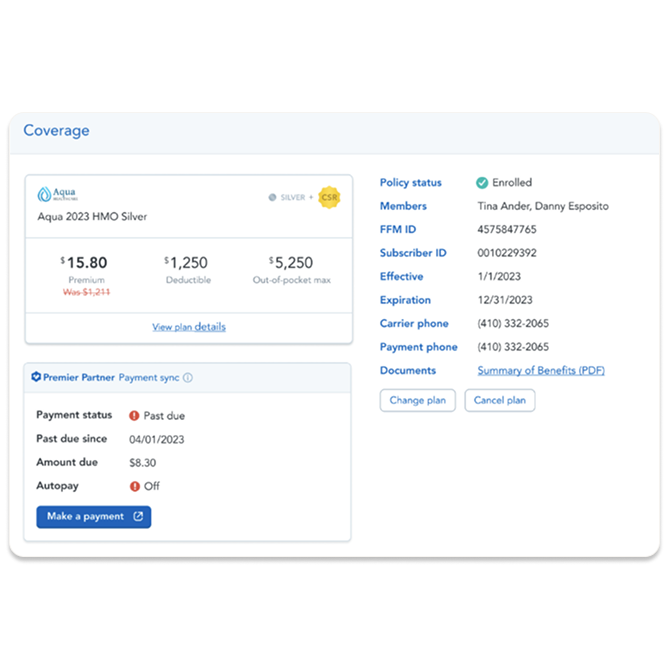
Task: Click the FFM ID 4575847765
Action: click(507, 229)
